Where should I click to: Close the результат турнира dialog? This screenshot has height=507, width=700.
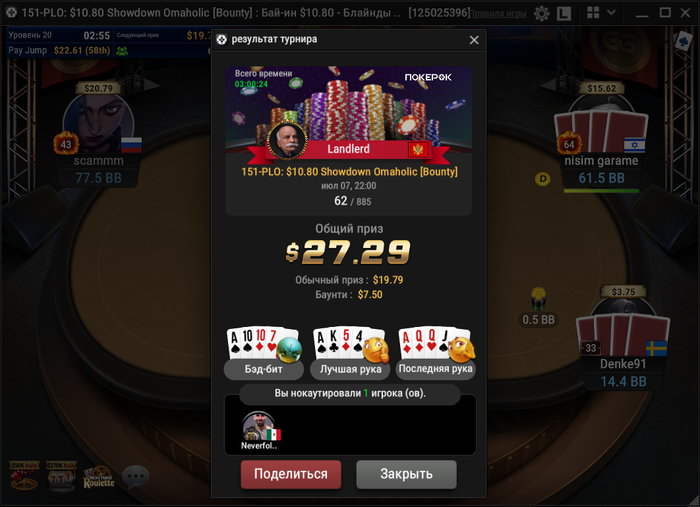(x=474, y=40)
